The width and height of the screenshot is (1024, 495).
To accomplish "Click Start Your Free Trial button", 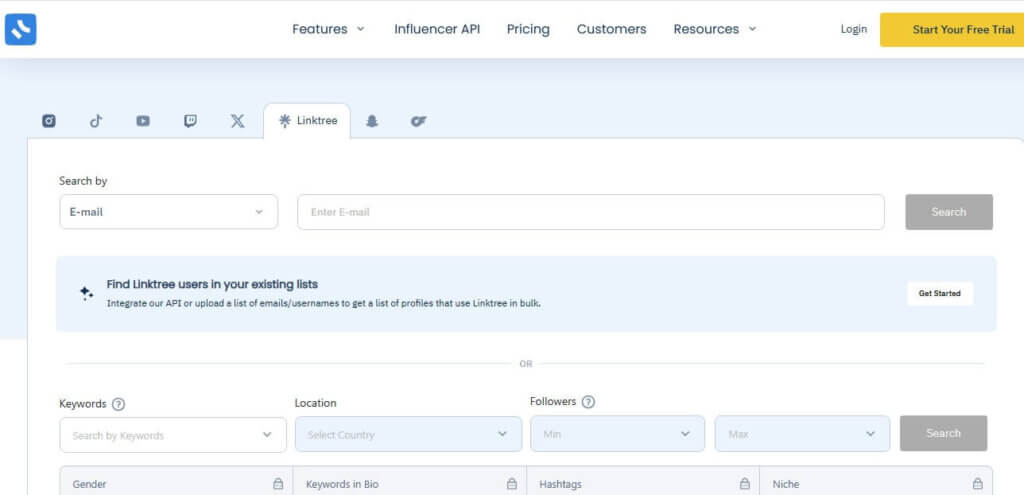I will (x=952, y=30).
